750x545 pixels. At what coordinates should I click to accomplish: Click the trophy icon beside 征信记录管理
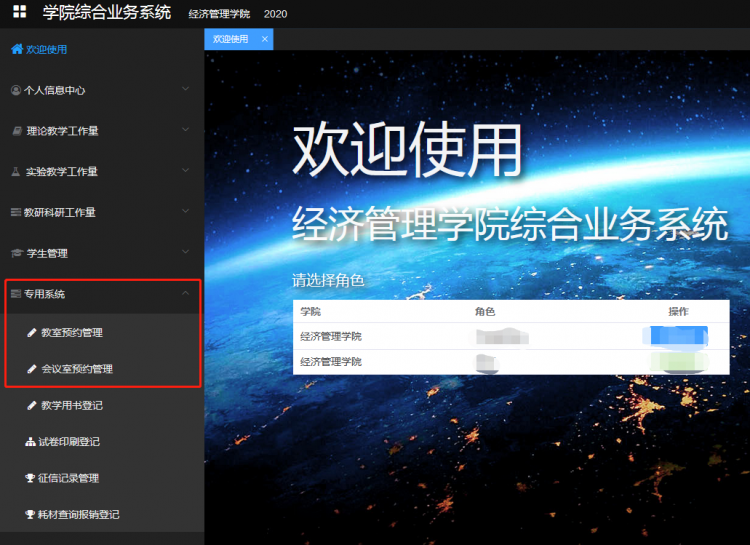(31, 478)
